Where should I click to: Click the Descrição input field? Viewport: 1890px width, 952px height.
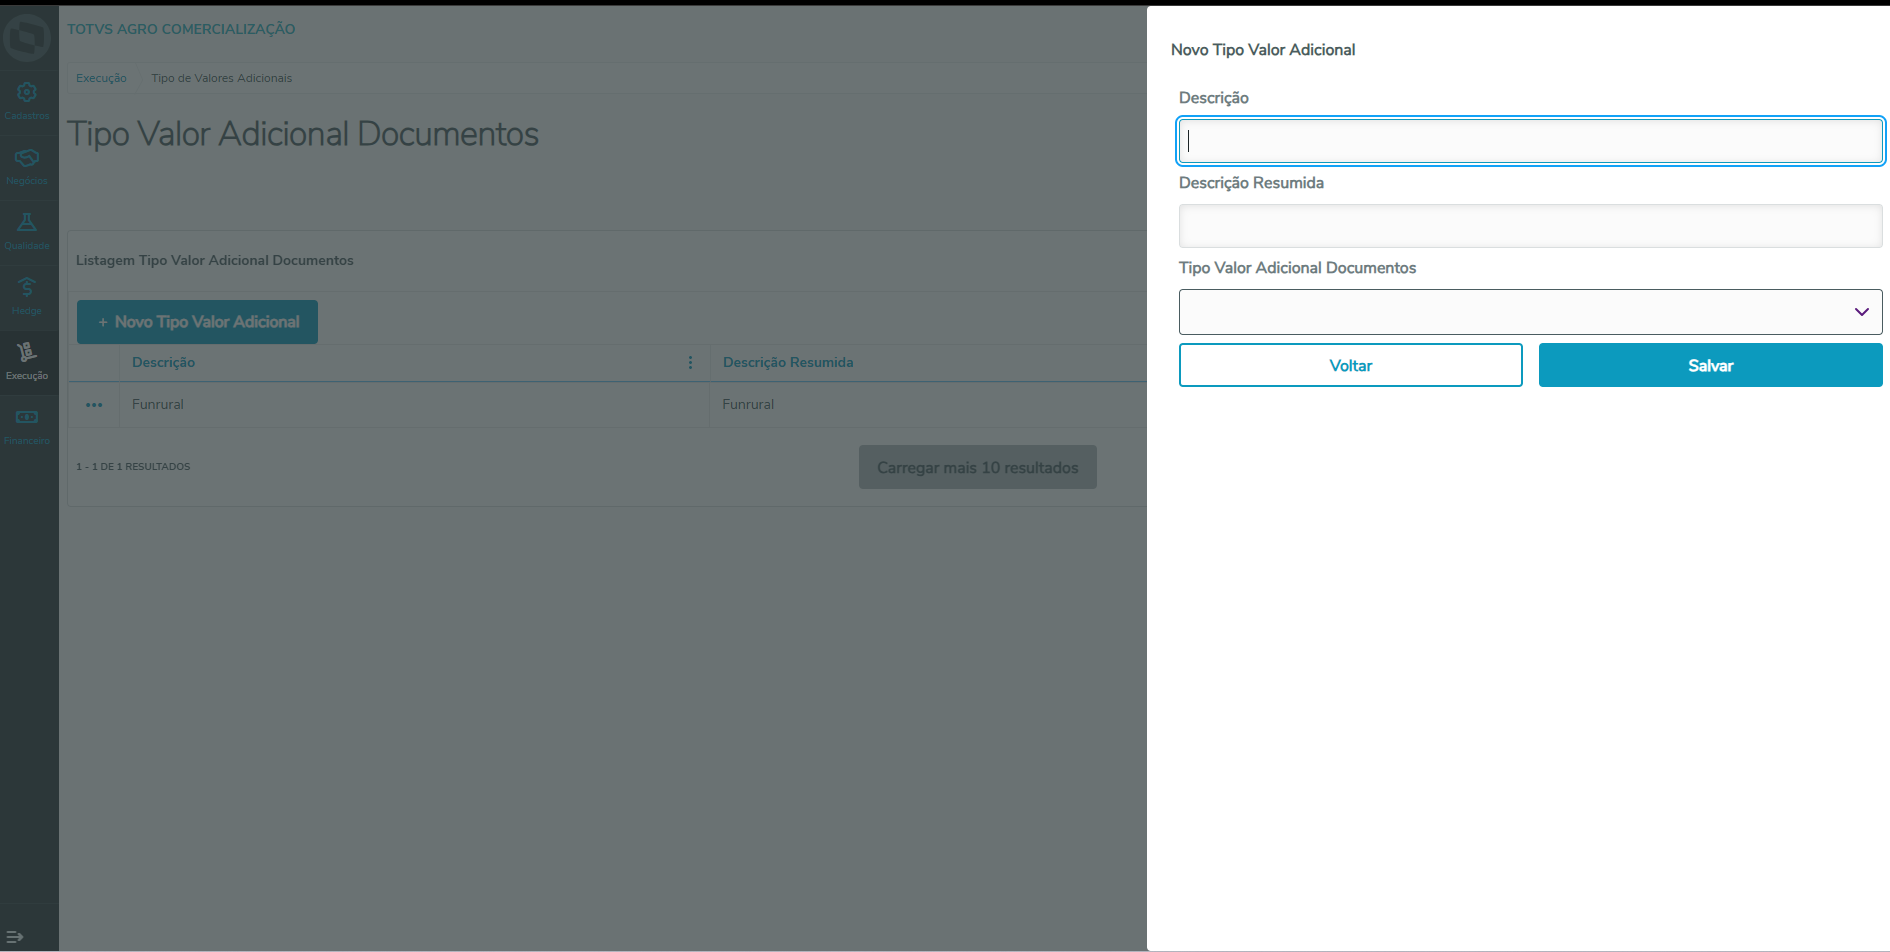pos(1530,141)
